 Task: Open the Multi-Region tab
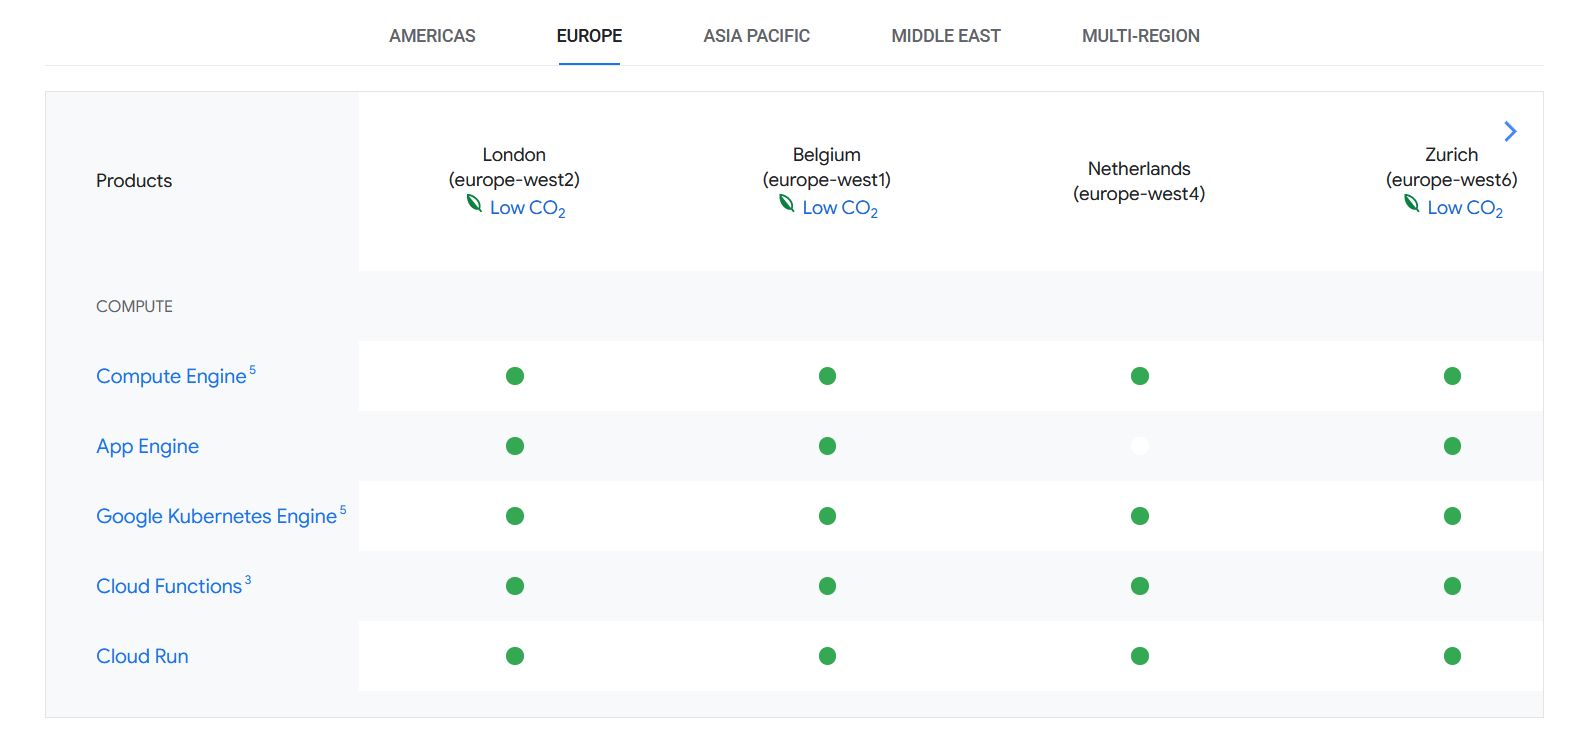coord(1140,36)
